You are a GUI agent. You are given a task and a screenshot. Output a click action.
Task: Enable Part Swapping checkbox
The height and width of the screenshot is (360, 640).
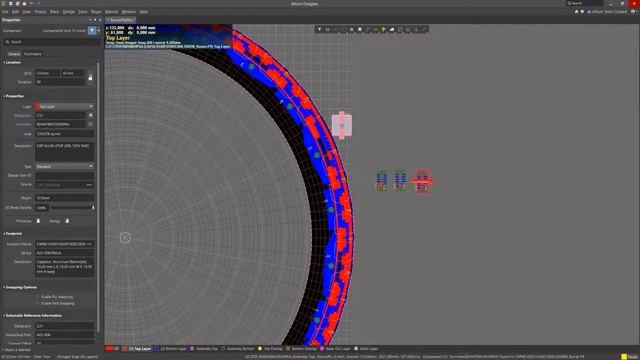point(38,303)
